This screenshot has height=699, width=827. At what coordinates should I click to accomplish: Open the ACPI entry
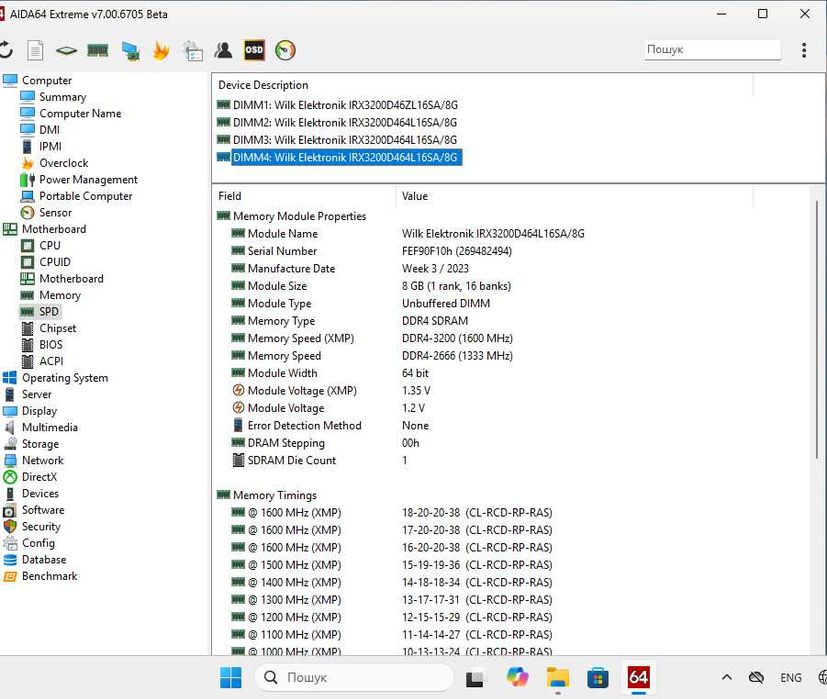(51, 361)
